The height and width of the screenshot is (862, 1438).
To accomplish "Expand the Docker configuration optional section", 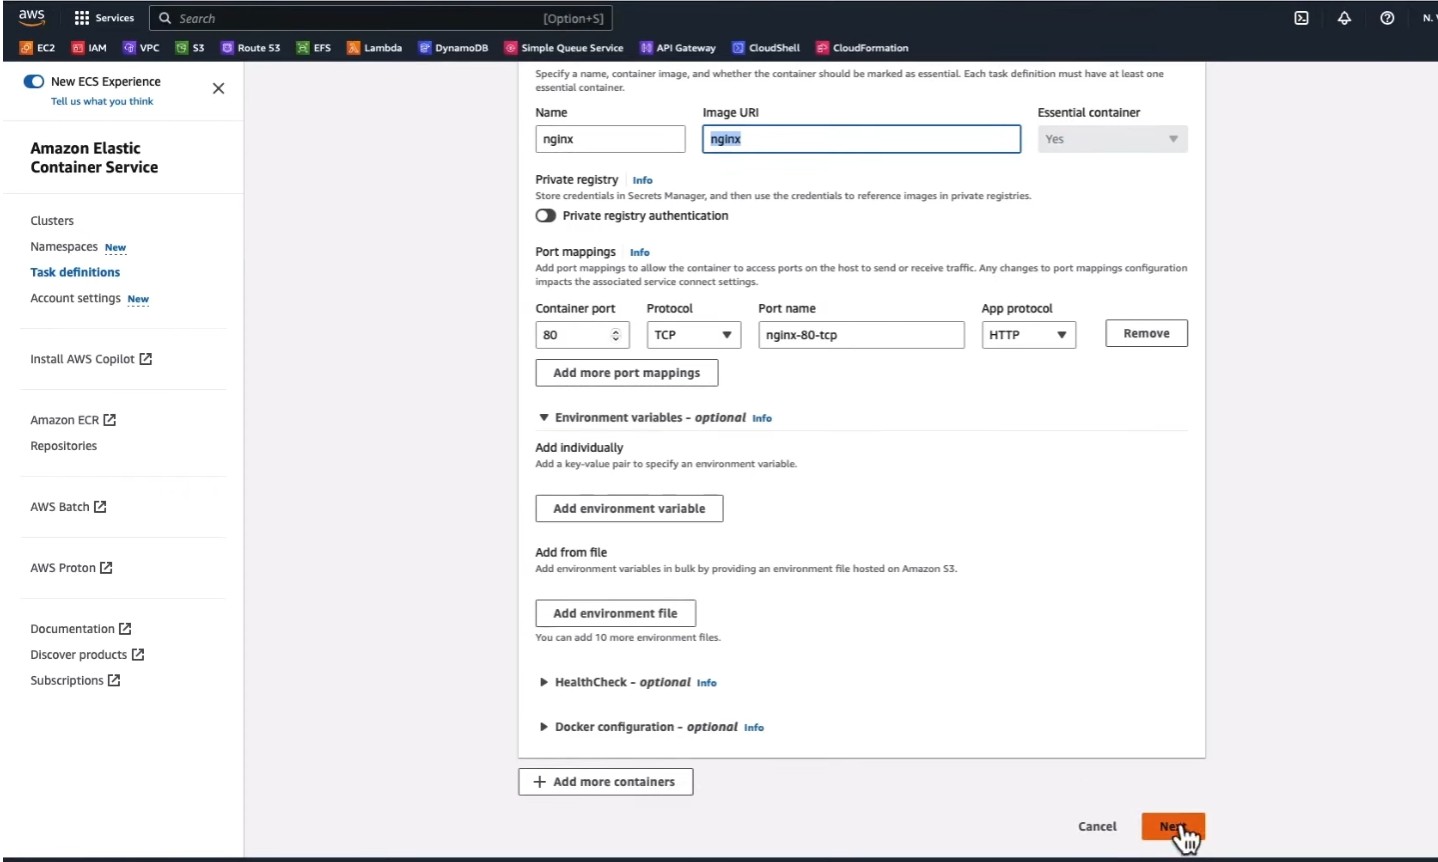I will 544,727.
